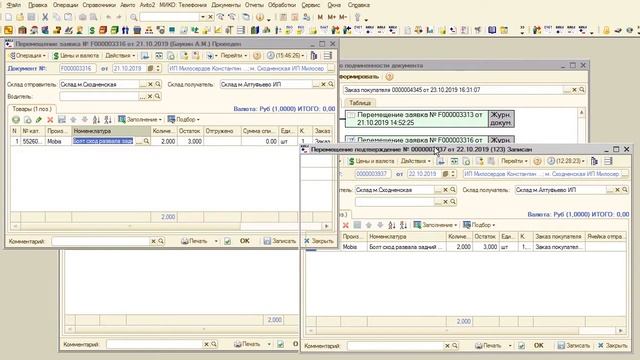Open Перейти dropdown in confirmation window

pyautogui.click(x=514, y=161)
